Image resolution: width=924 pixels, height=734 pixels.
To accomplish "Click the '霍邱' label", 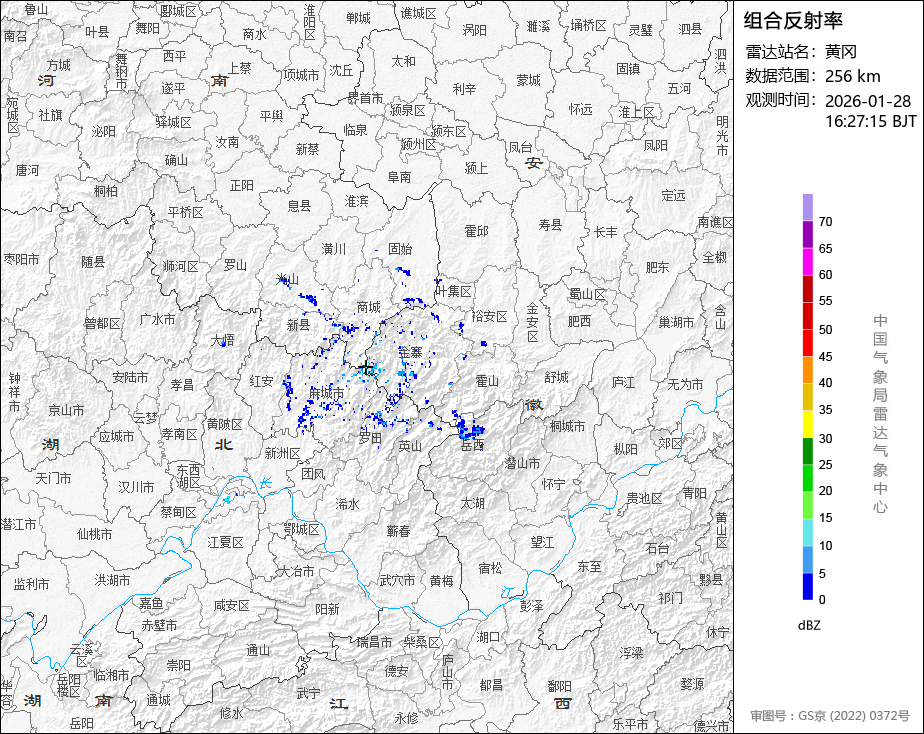I will click(x=476, y=231).
